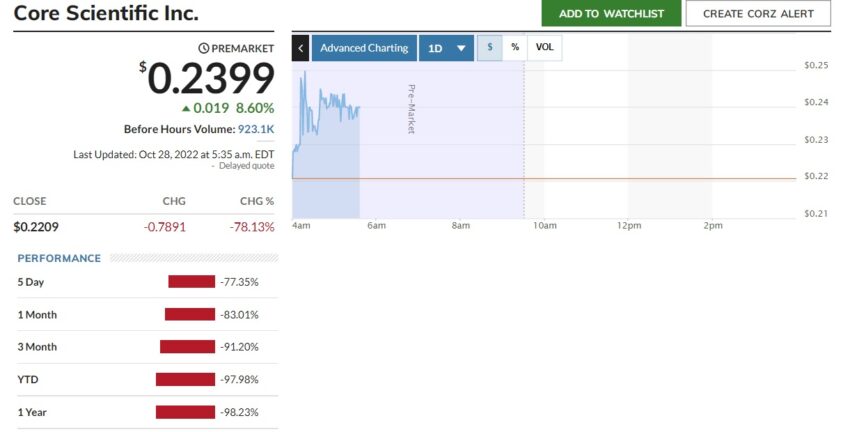This screenshot has width=850, height=432.
Task: Switch chart to percent (%) view
Action: (515, 47)
